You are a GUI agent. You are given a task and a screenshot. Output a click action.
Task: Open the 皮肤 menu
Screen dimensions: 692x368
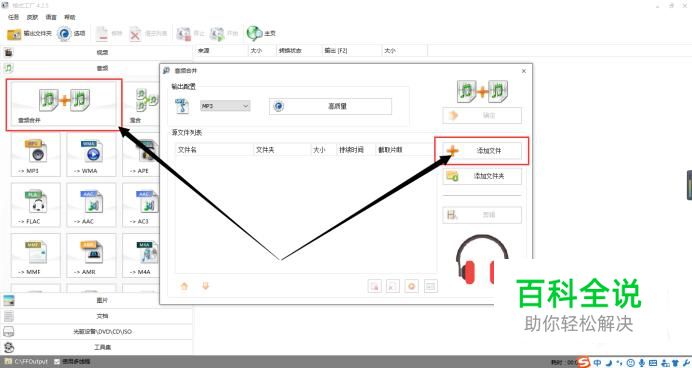tap(32, 17)
